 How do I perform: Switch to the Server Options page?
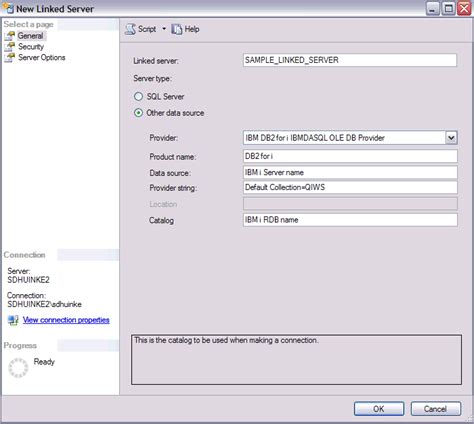42,57
